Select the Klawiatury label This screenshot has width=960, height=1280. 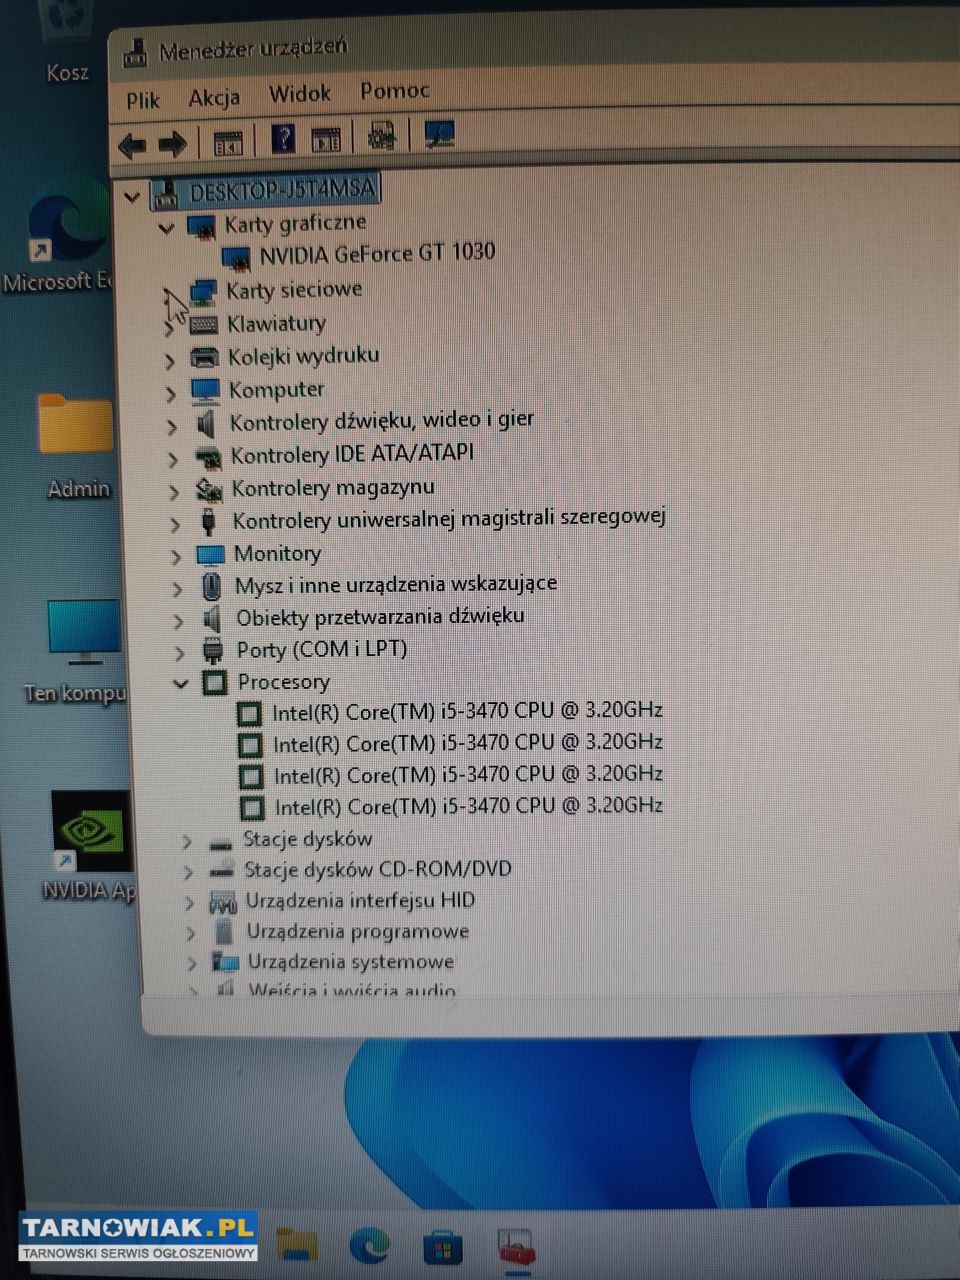pos(276,323)
